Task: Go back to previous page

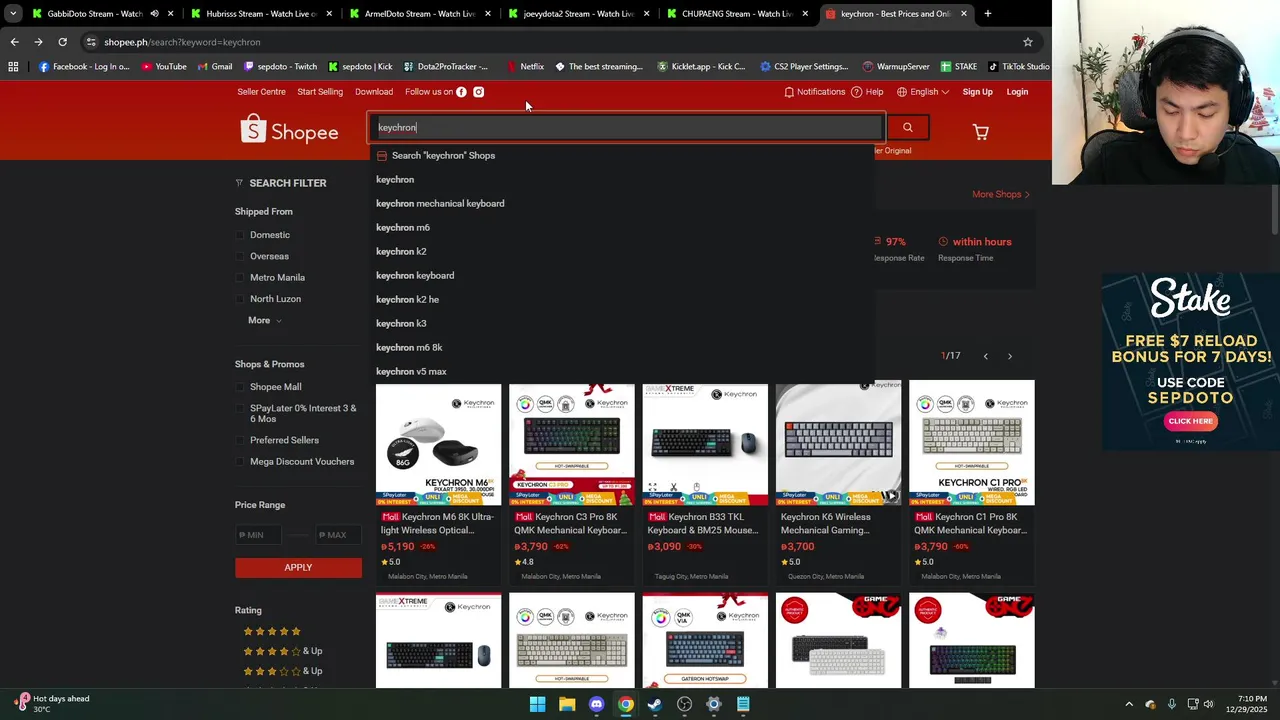Action: click(14, 42)
